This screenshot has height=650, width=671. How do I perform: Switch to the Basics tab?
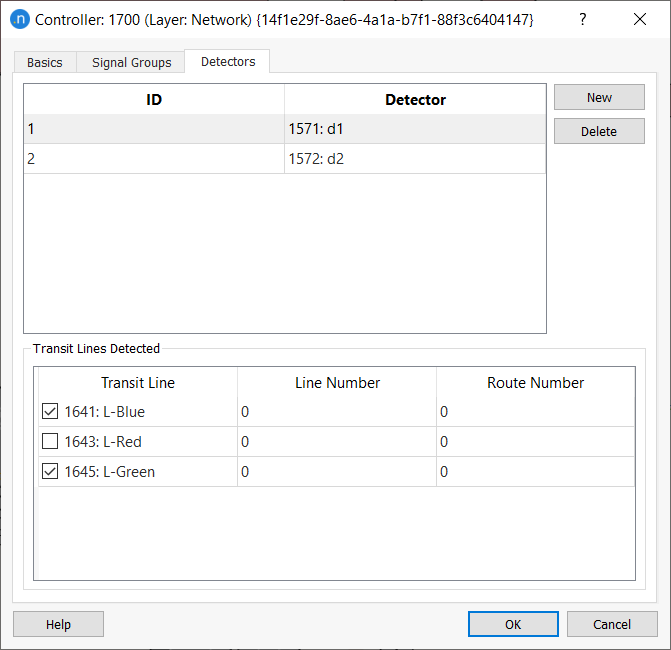coord(44,62)
